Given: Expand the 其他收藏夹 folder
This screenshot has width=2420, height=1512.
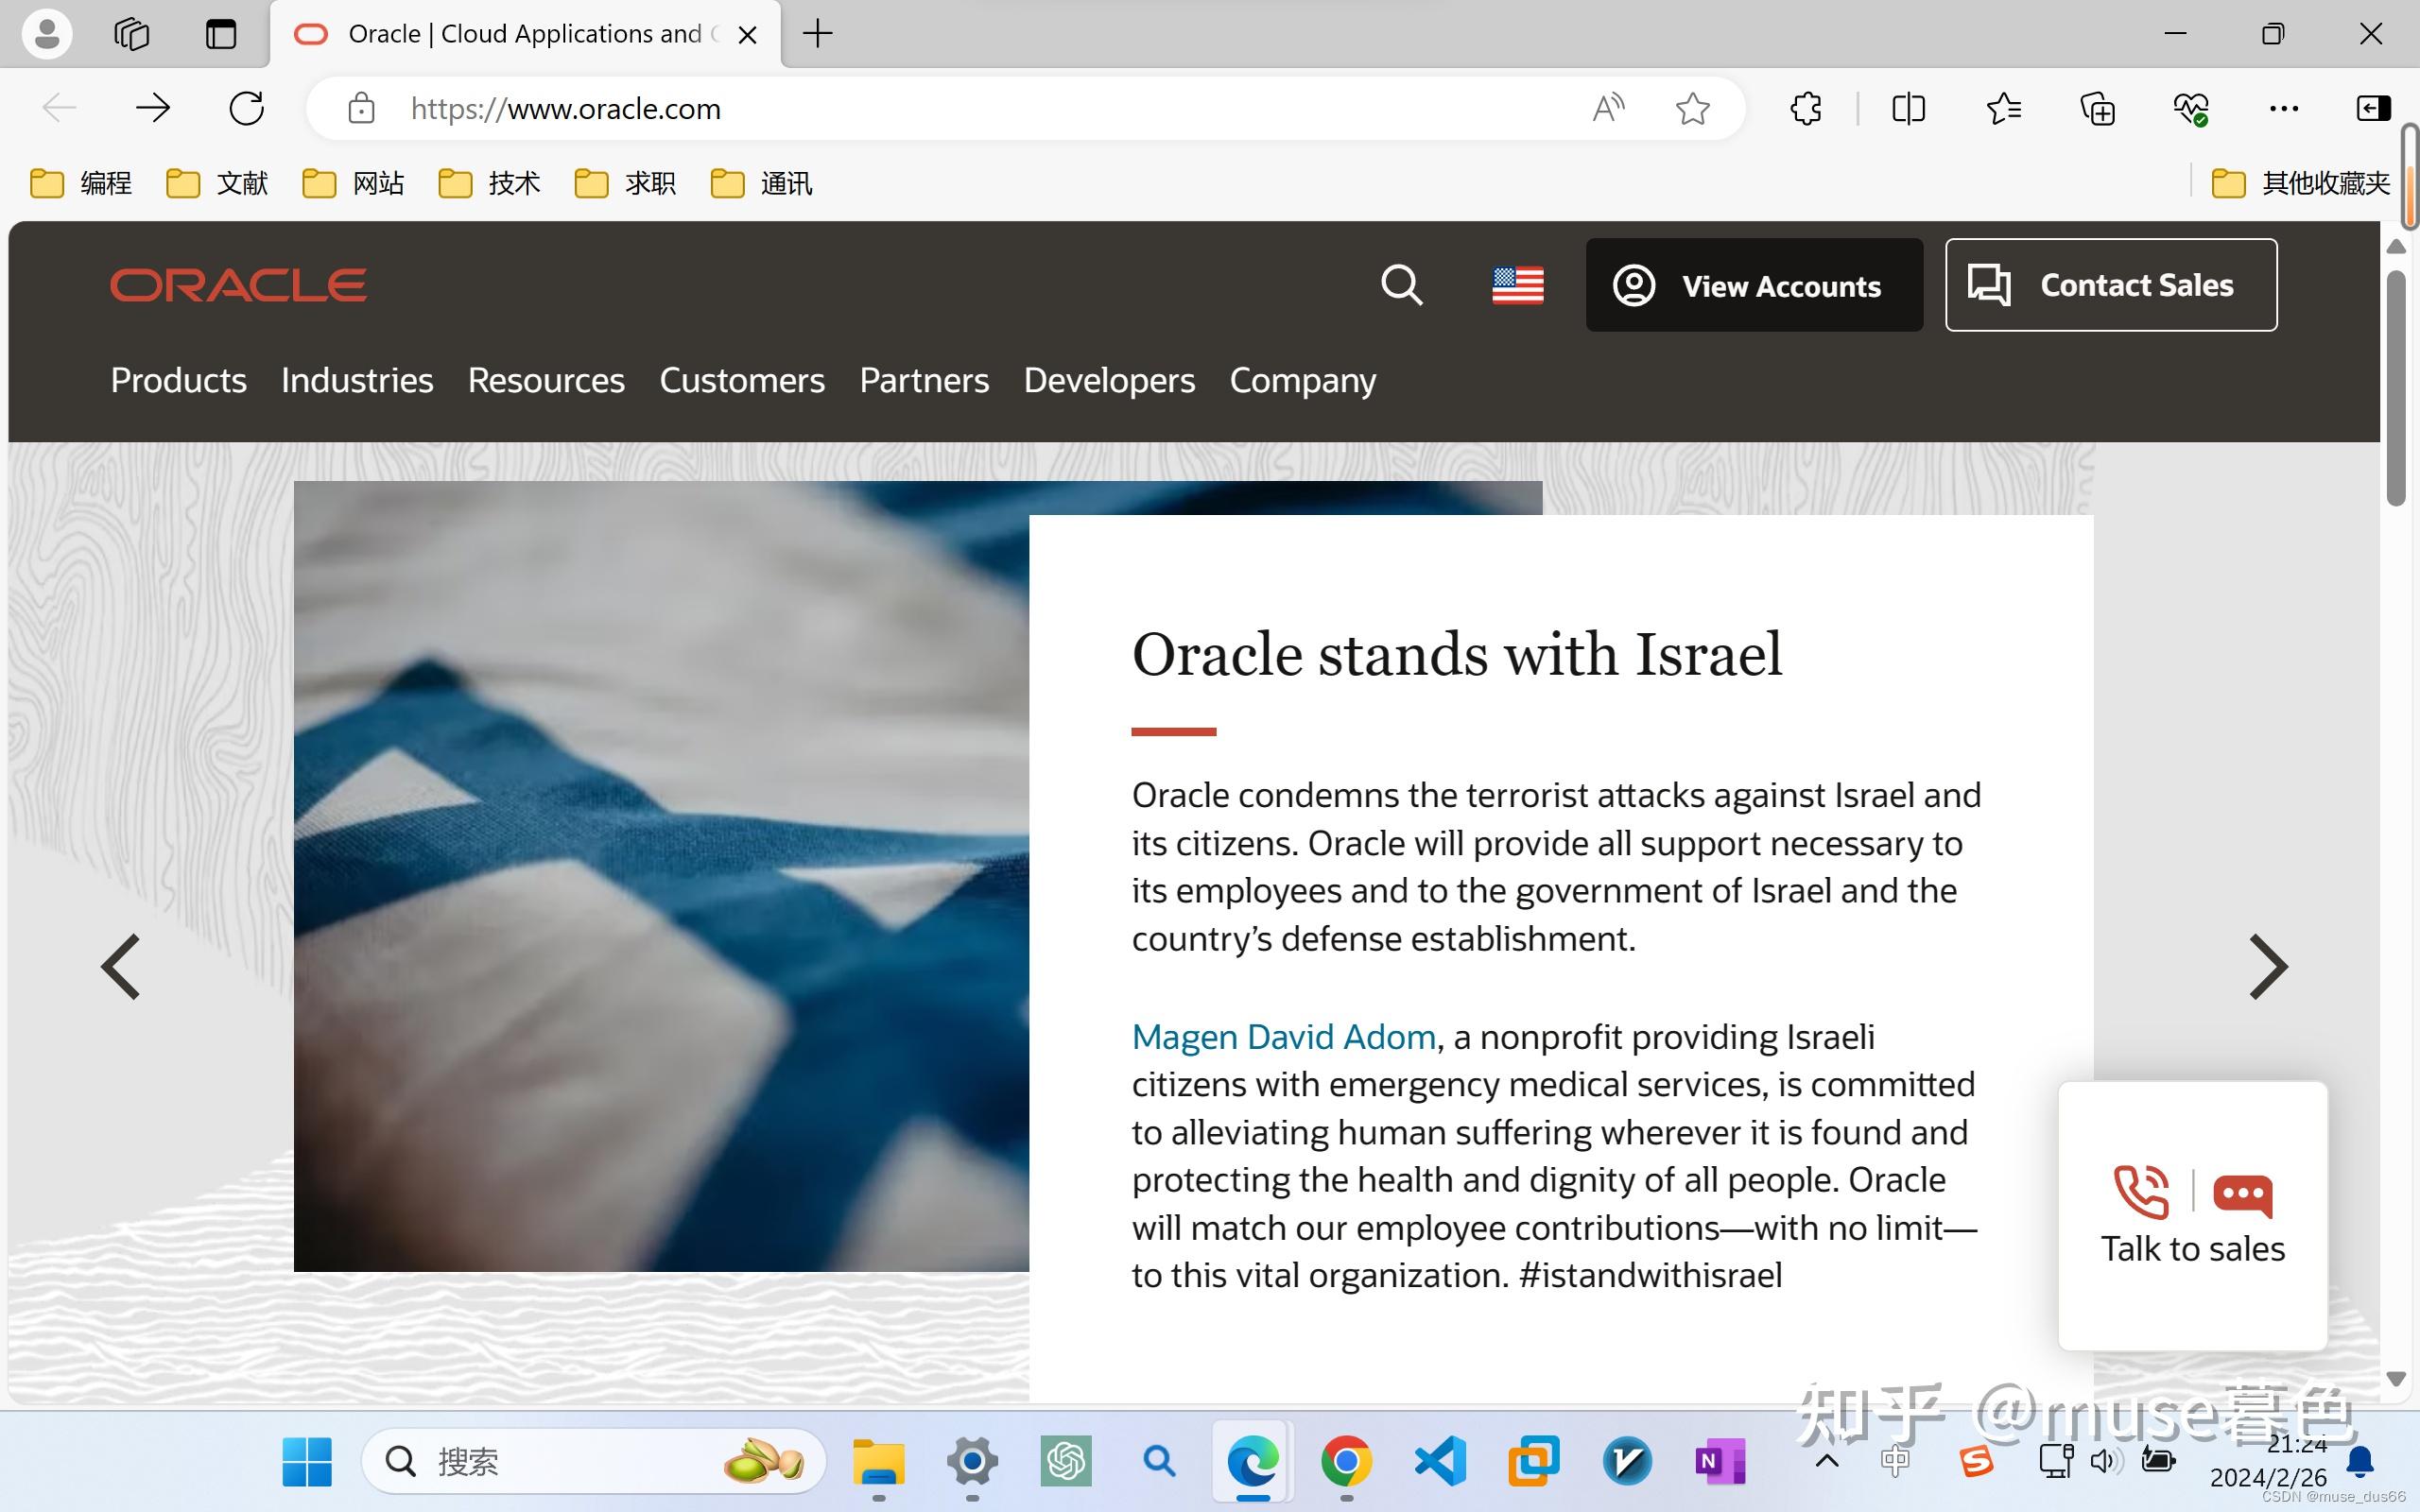Looking at the screenshot, I should (x=2299, y=183).
